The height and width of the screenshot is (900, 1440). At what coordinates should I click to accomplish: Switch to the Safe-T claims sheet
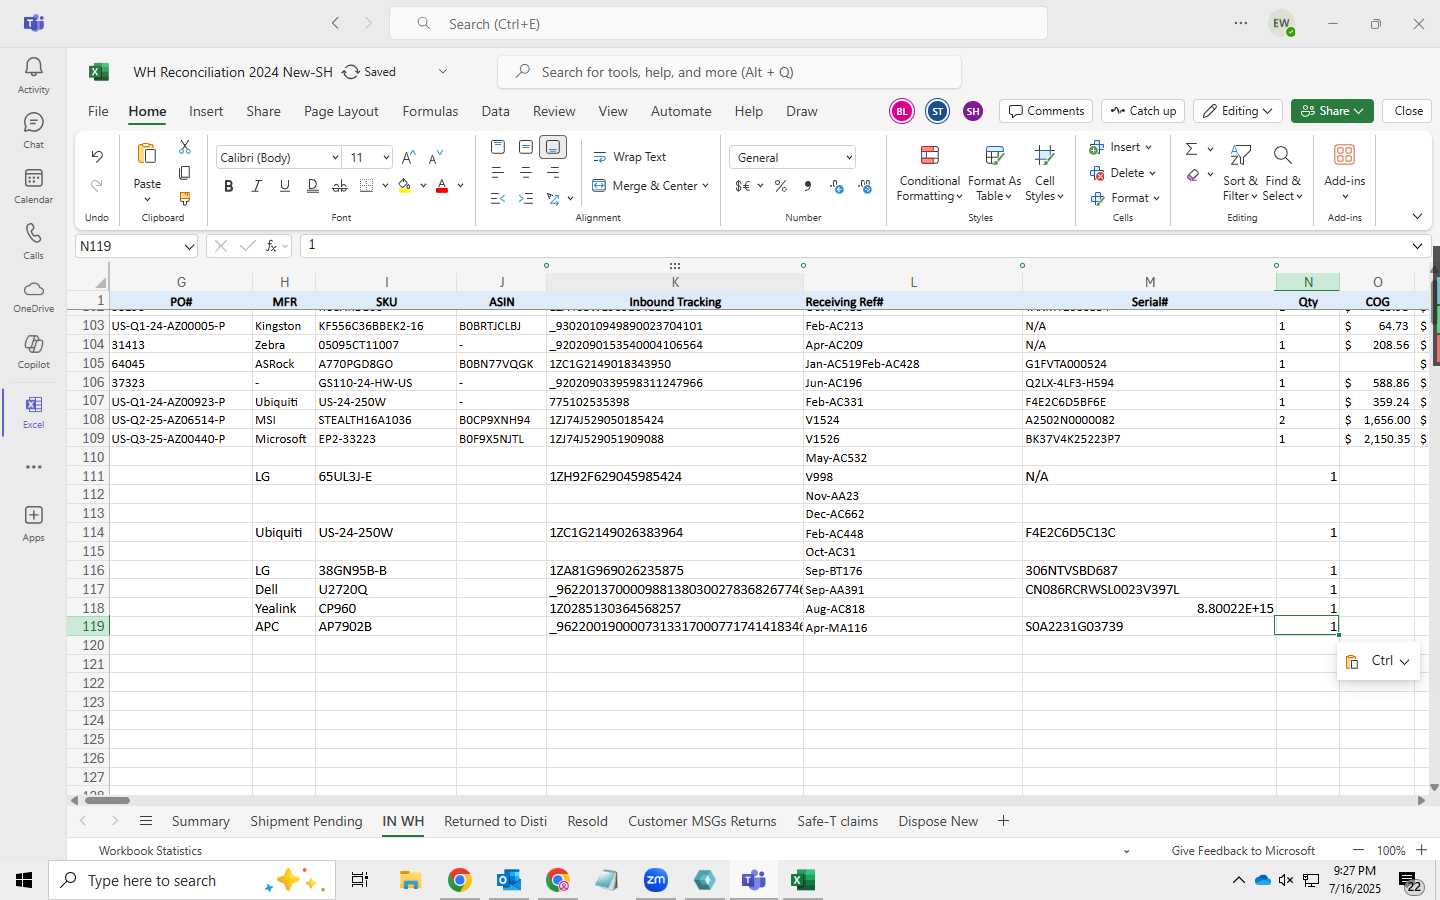[x=837, y=821]
